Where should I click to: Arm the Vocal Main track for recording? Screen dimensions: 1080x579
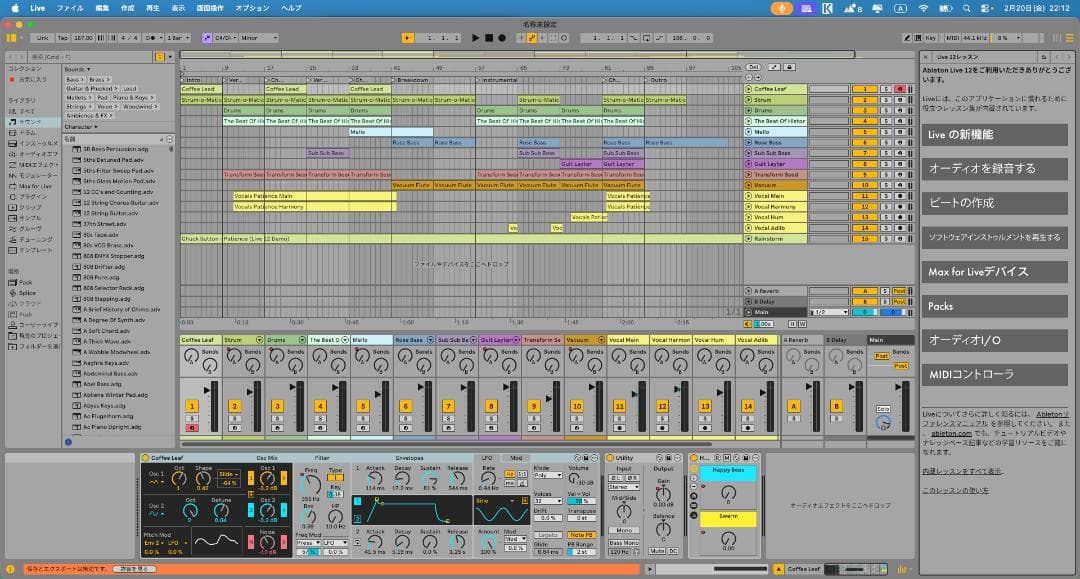tap(900, 196)
